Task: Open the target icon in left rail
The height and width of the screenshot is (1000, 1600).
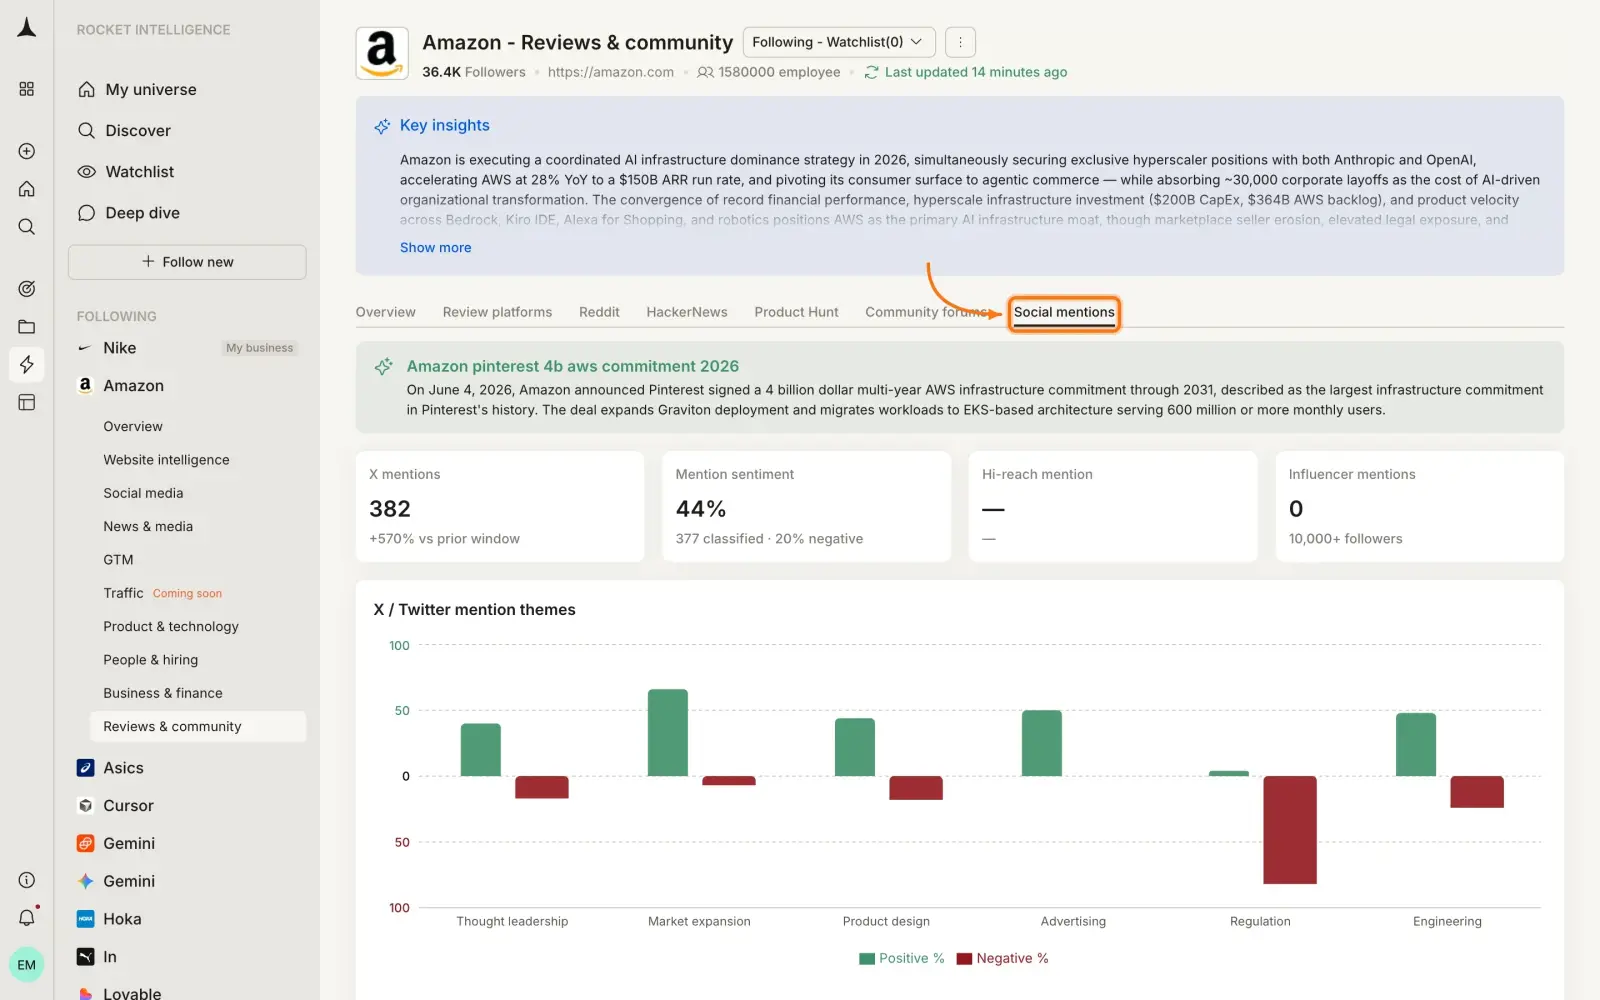Action: (27, 289)
